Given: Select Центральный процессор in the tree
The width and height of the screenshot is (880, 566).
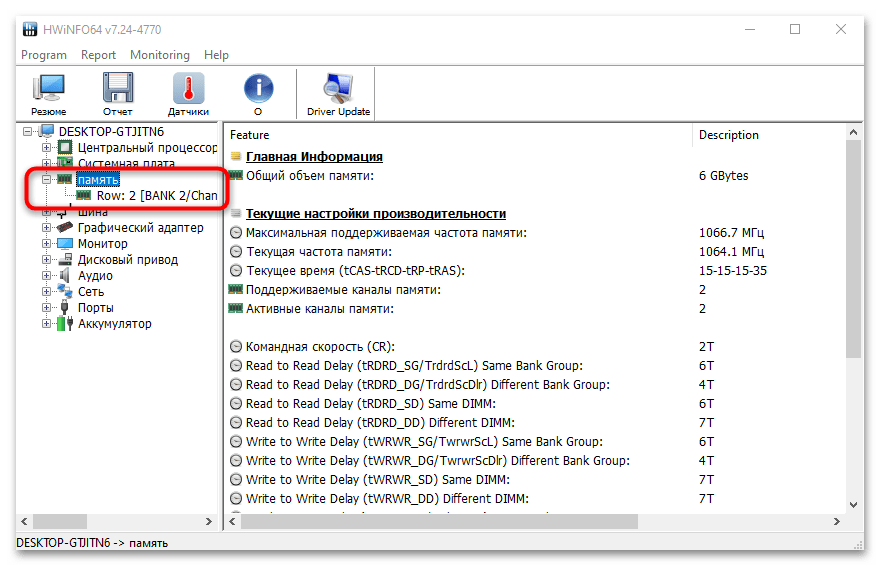Looking at the screenshot, I should click(x=148, y=148).
